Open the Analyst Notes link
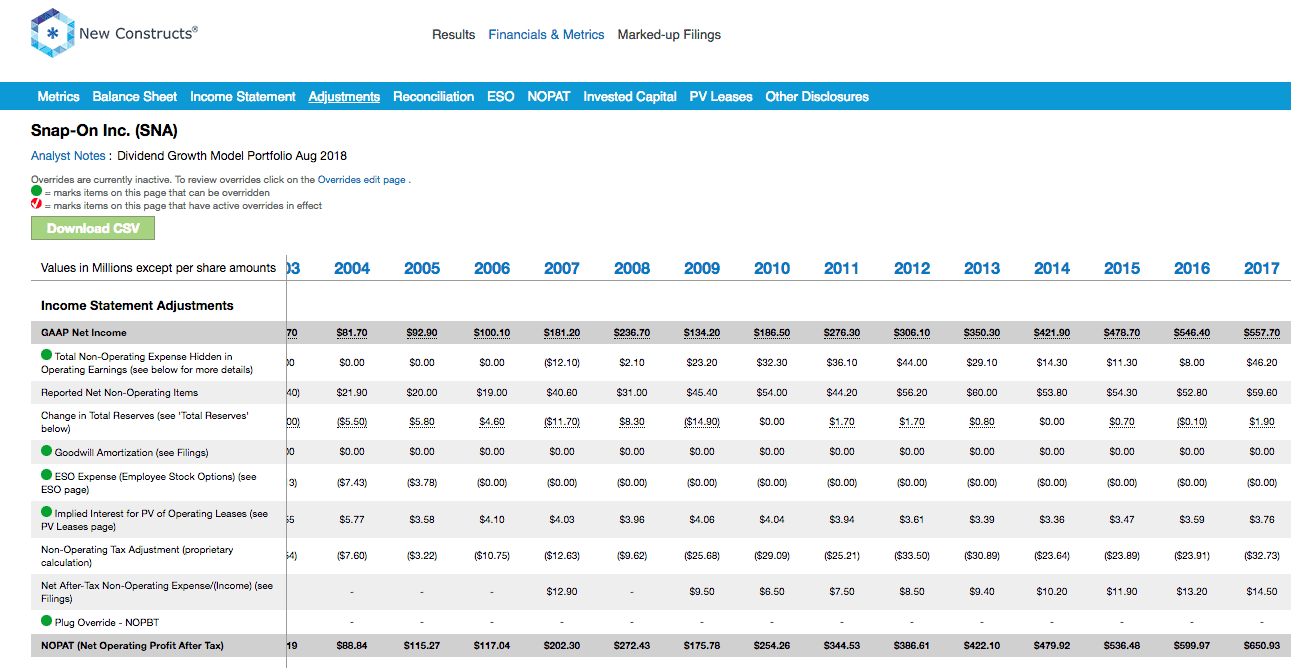Screen dimensions: 1291x668 (67, 156)
